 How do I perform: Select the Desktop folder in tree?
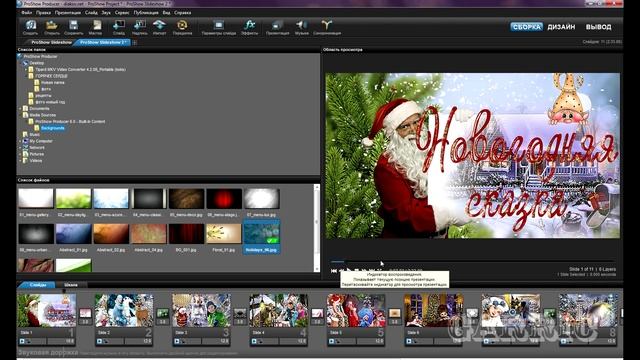click(x=36, y=63)
